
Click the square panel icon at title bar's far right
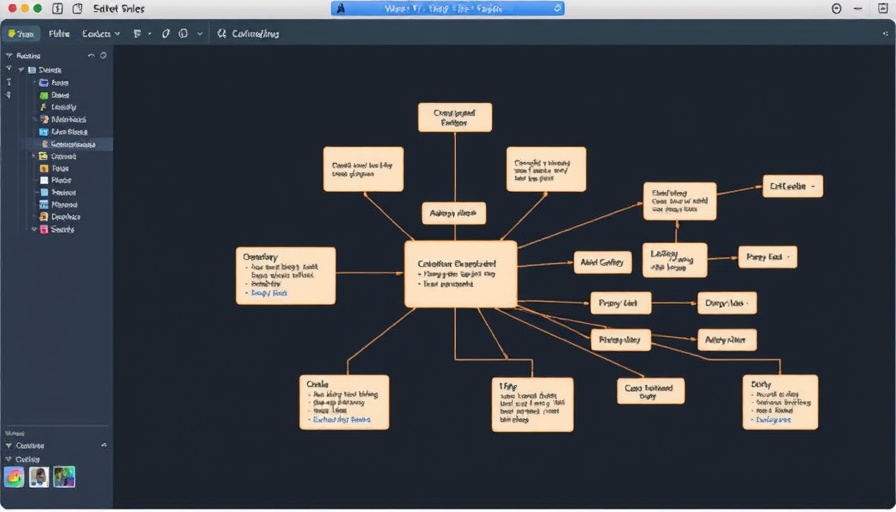[x=883, y=8]
